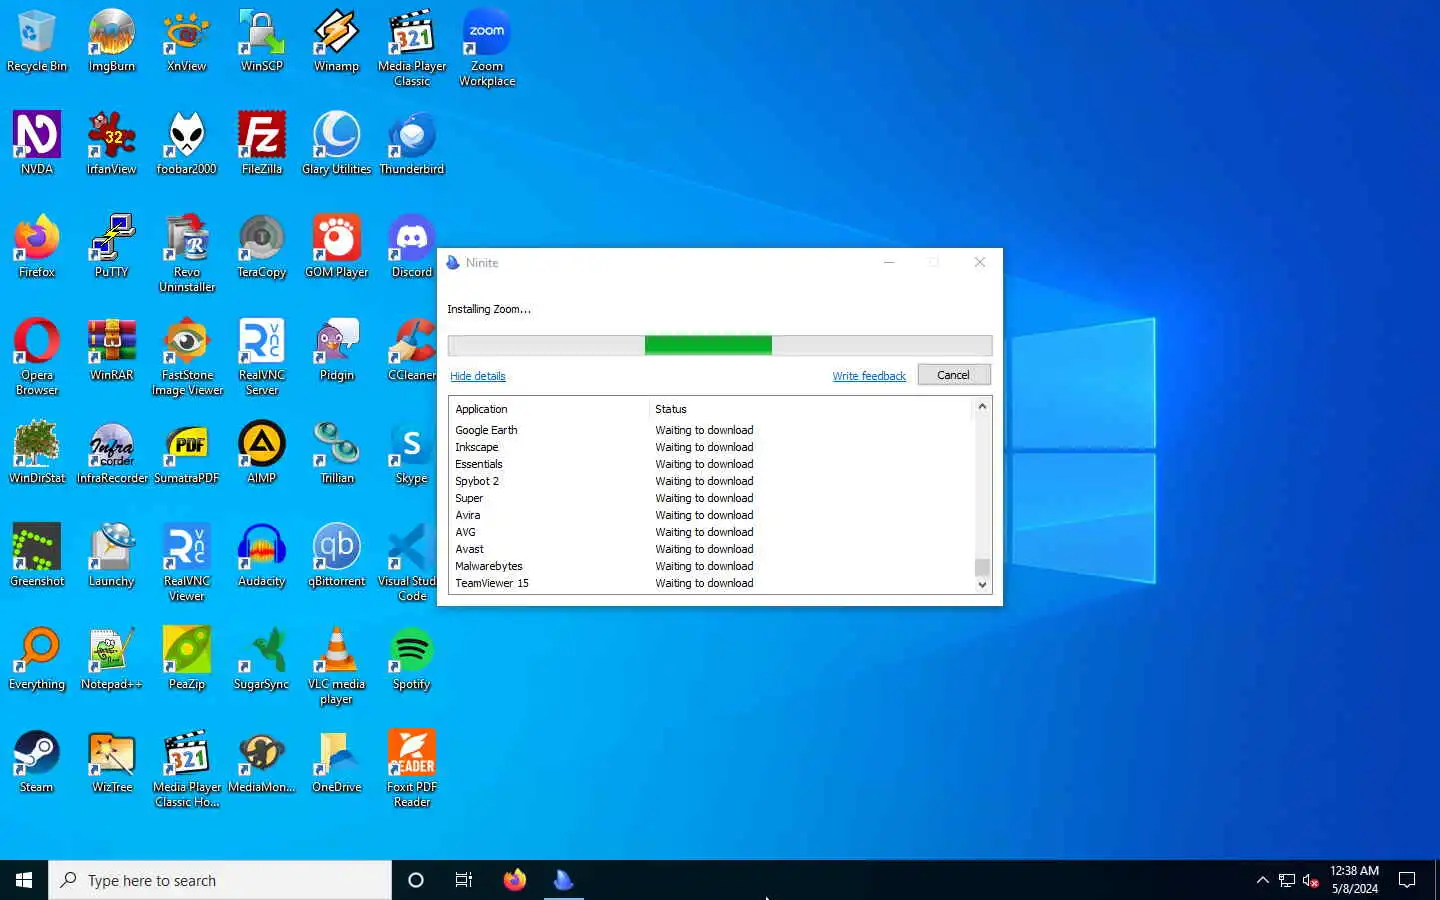Open the ImgBurn desktop icon
This screenshot has width=1440, height=900.
point(111,40)
